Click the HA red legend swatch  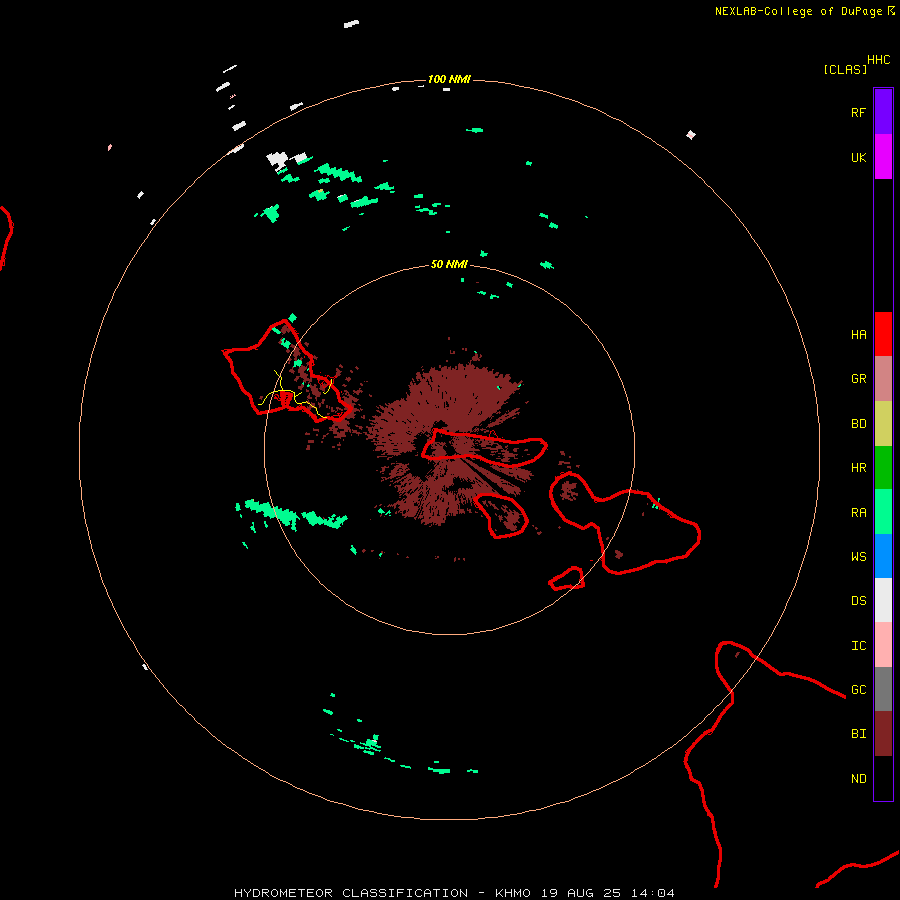883,334
